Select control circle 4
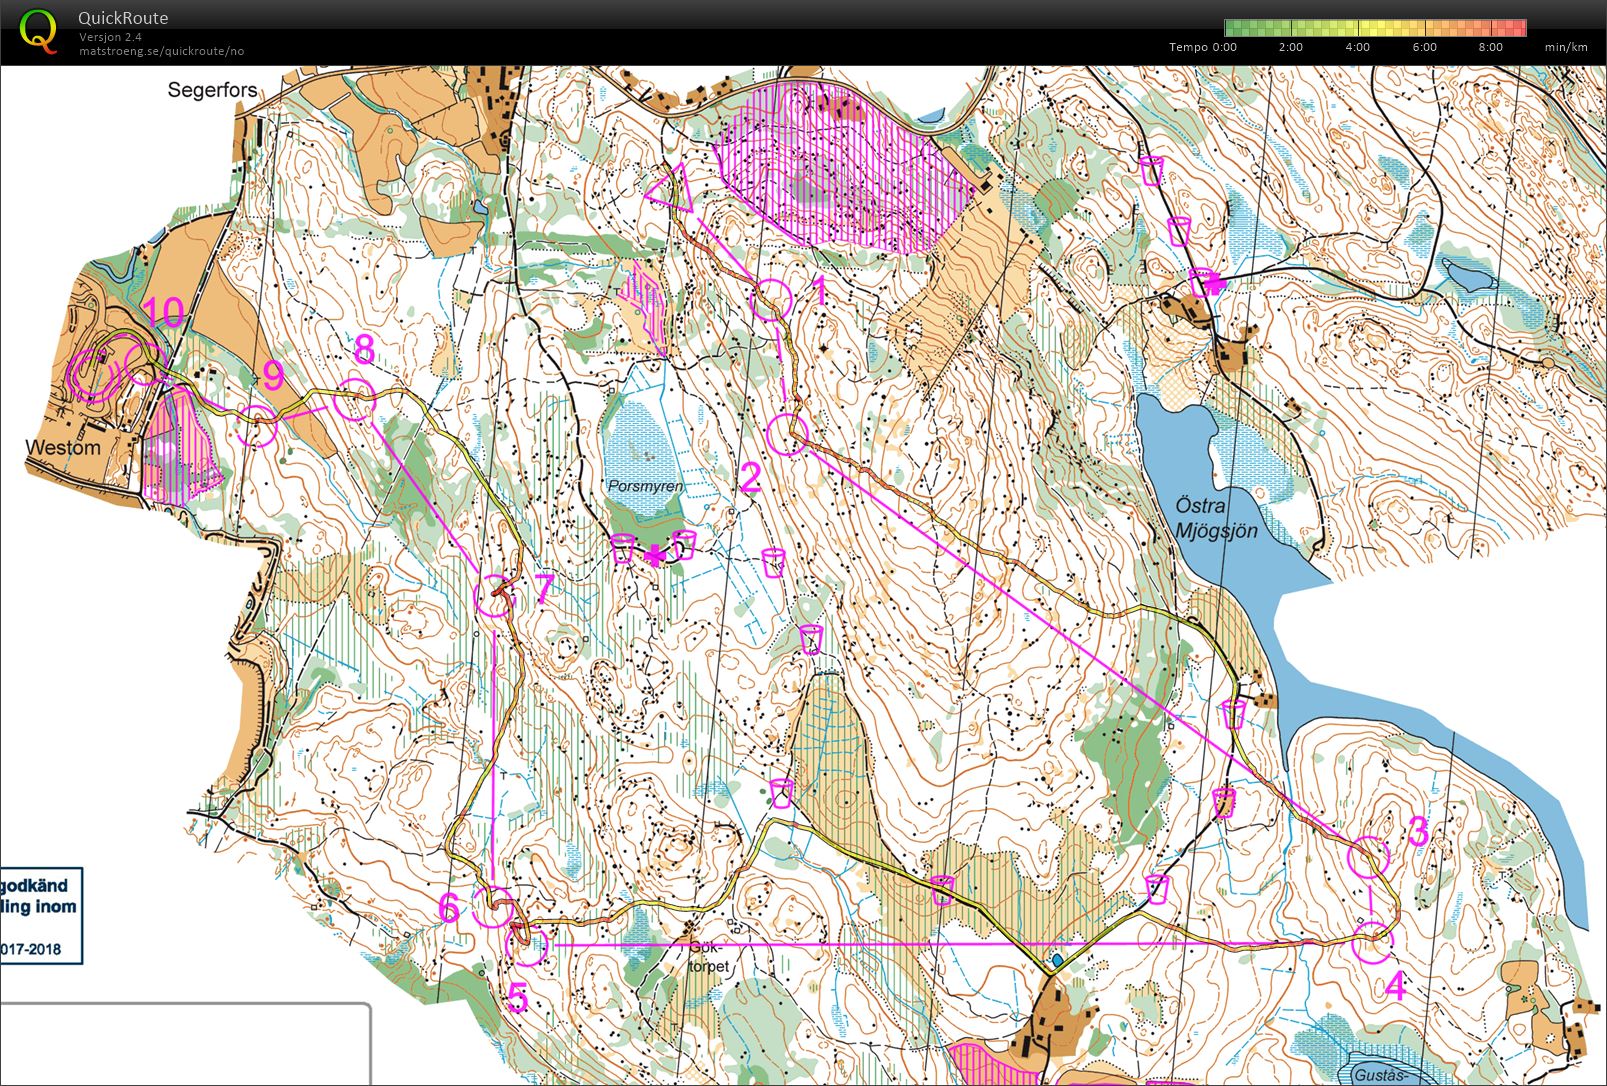 (x=1373, y=942)
